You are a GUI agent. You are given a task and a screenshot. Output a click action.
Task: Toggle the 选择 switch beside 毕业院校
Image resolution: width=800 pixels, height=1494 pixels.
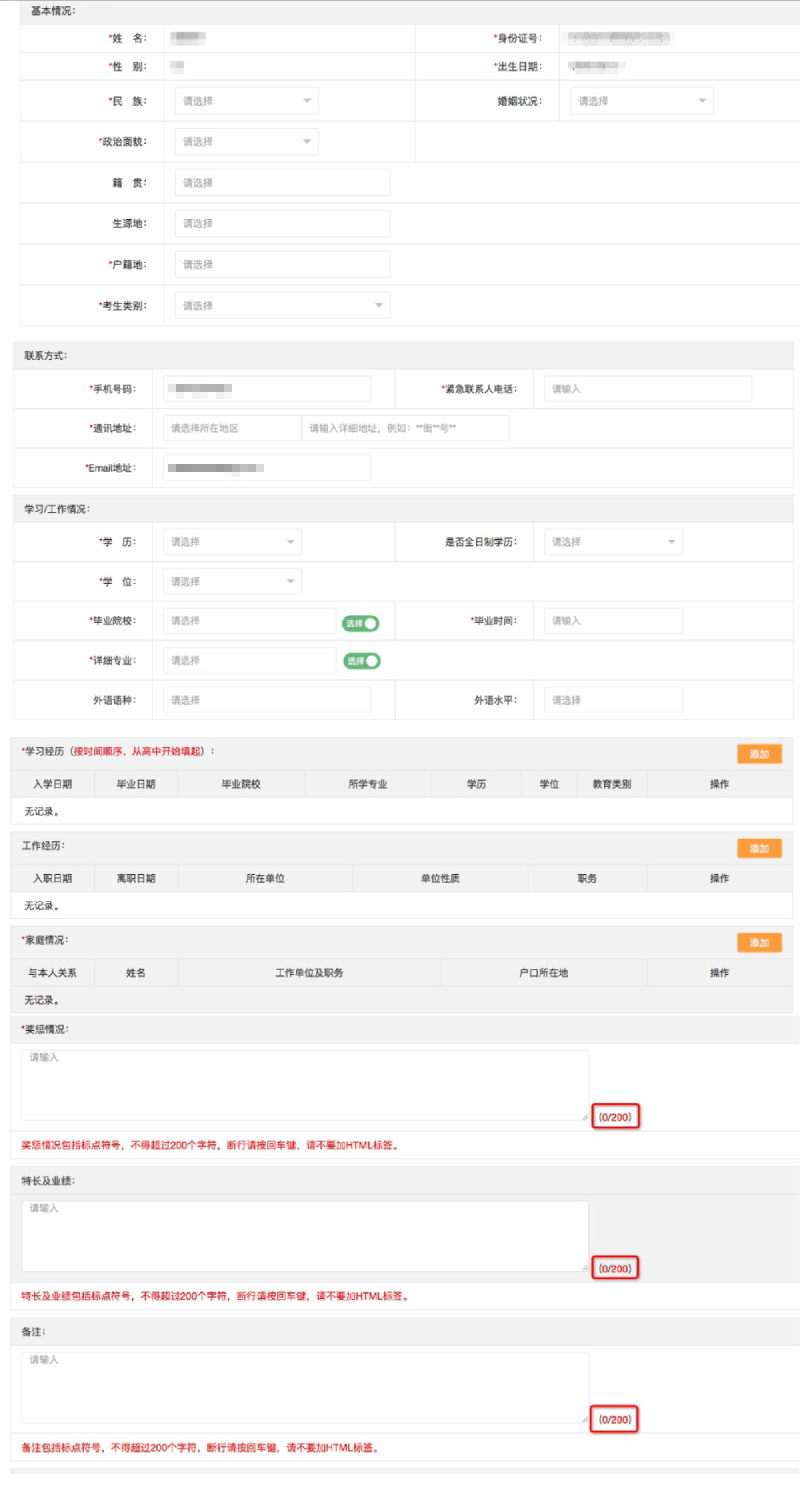(361, 623)
